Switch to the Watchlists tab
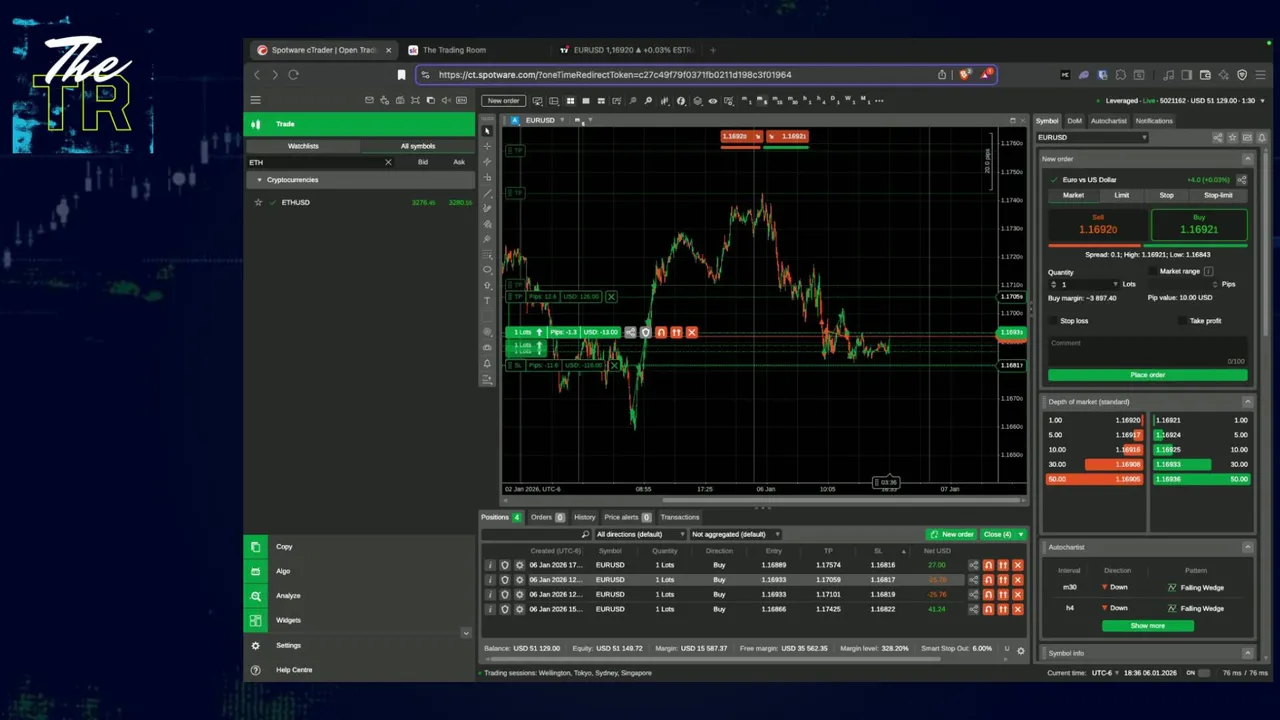 (x=303, y=146)
